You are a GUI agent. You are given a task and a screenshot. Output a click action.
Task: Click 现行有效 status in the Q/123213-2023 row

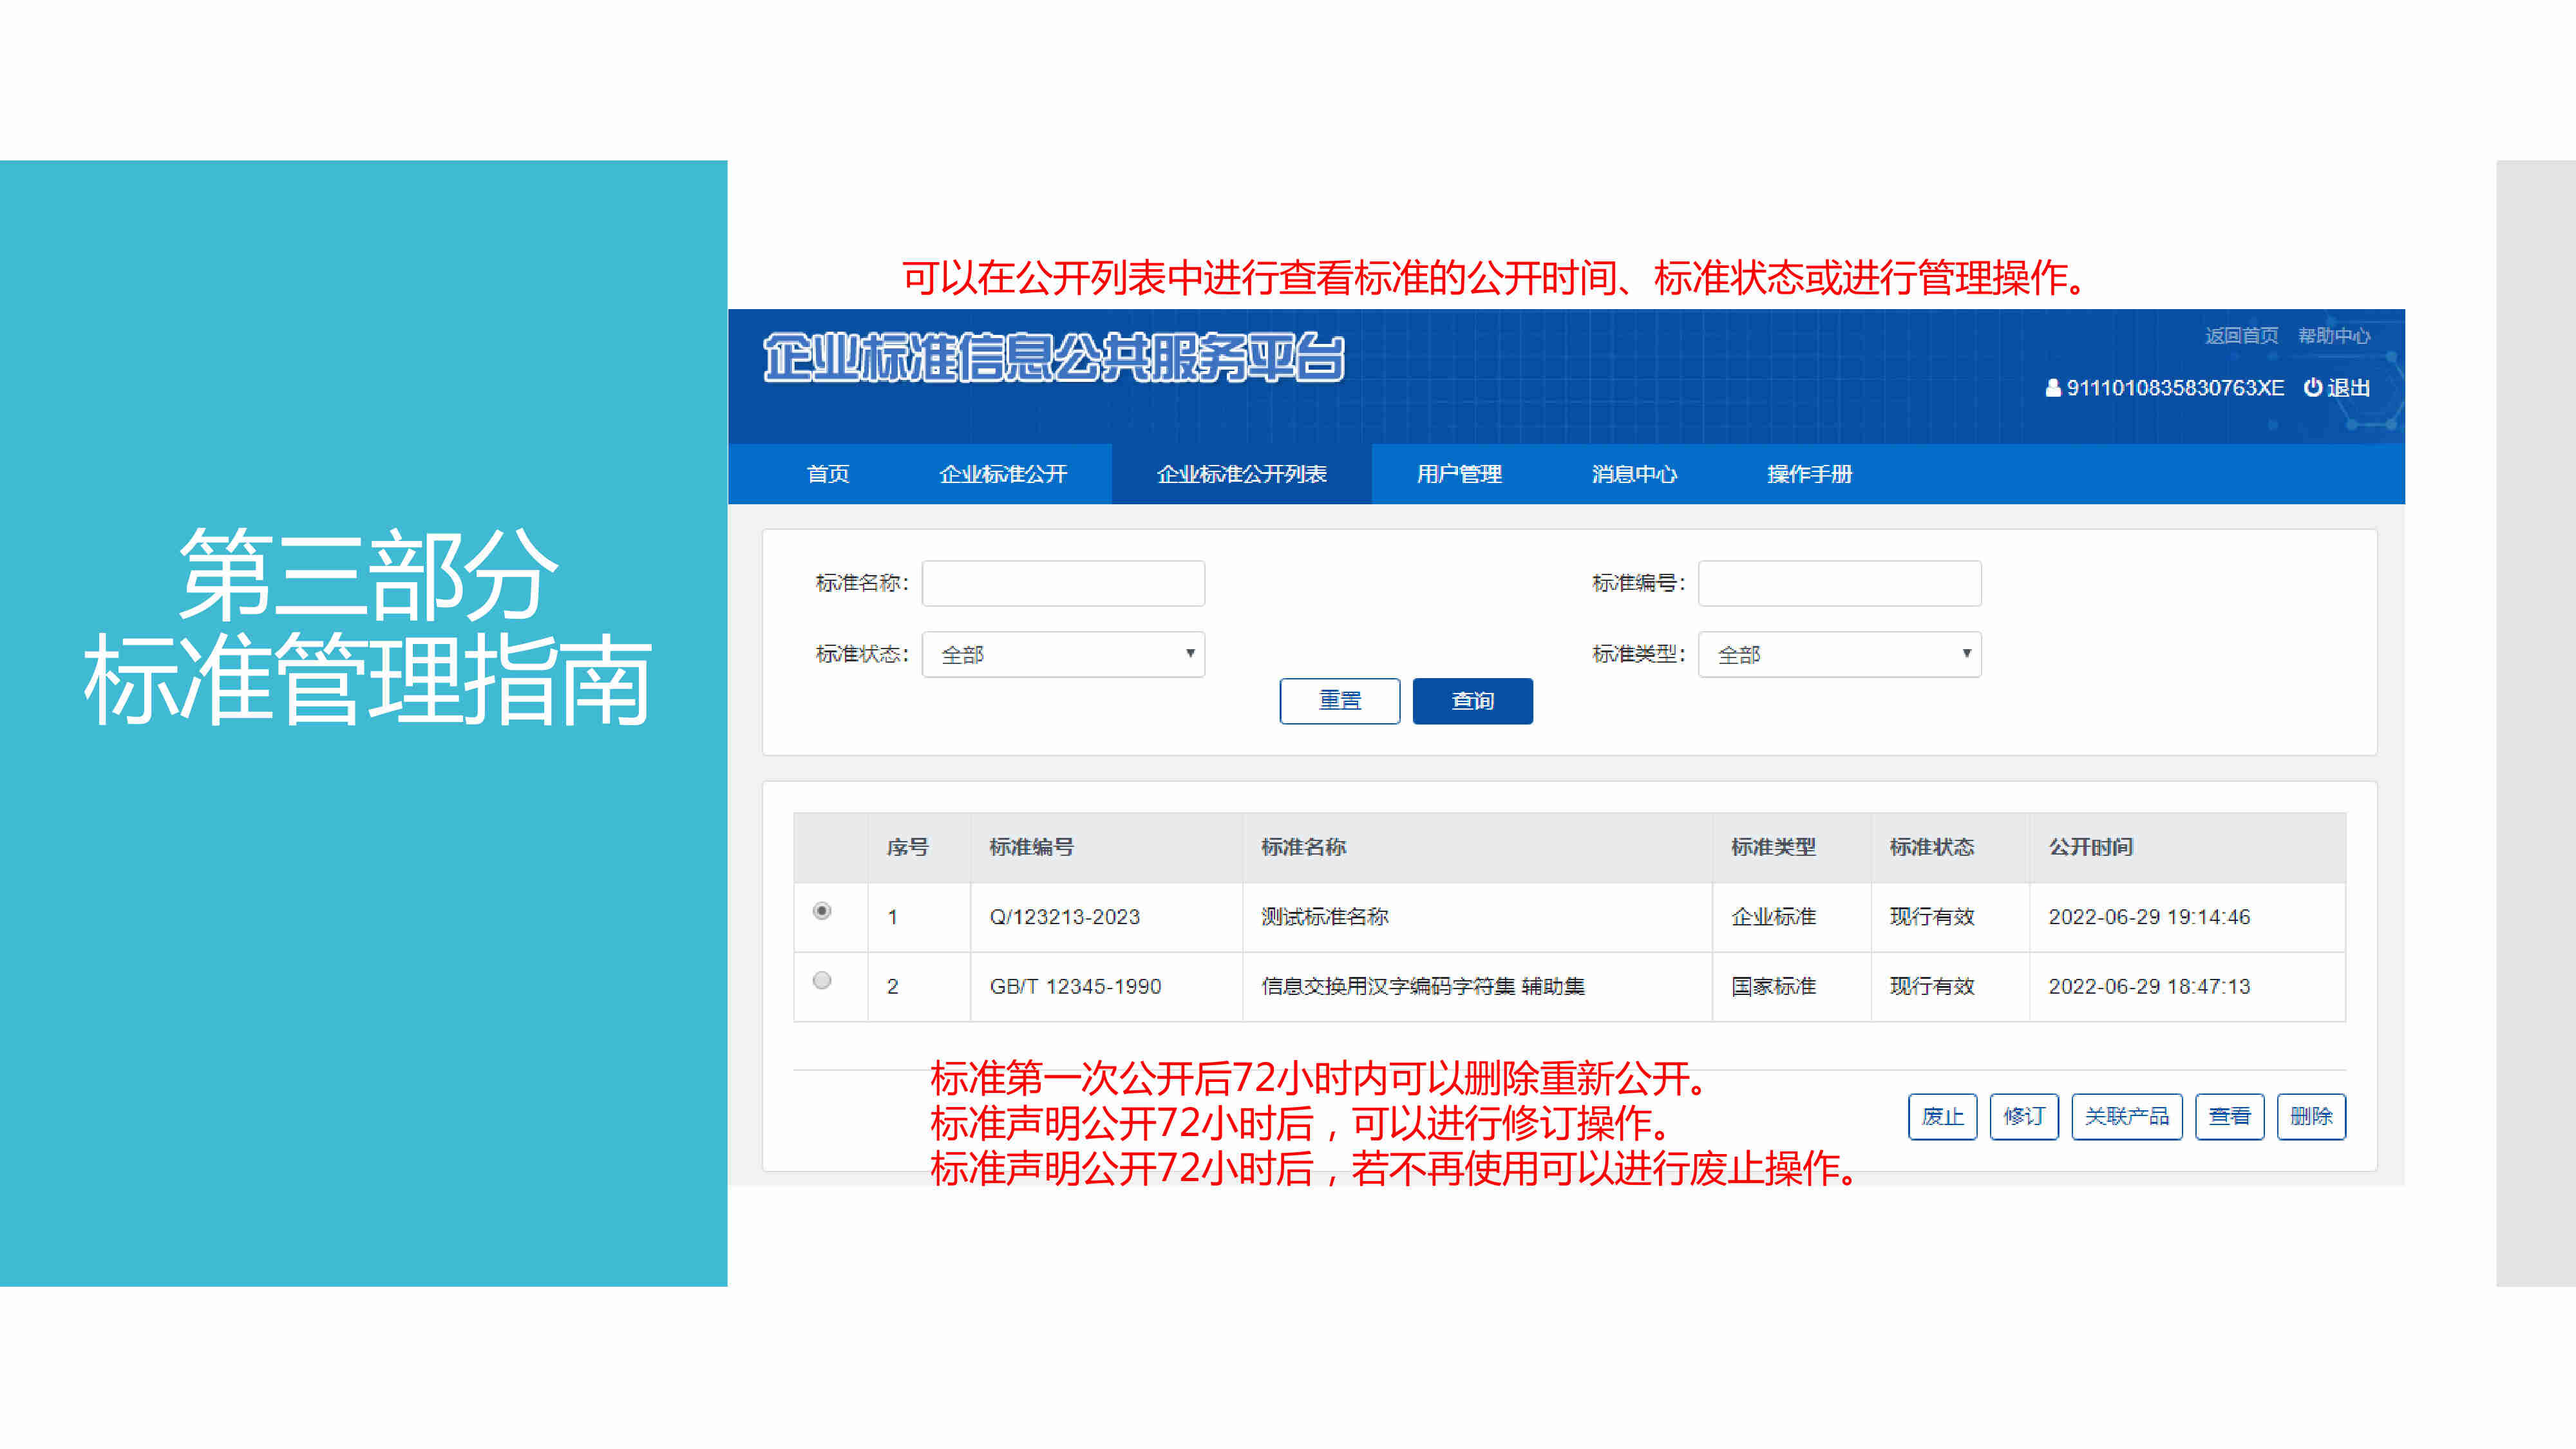1931,917
